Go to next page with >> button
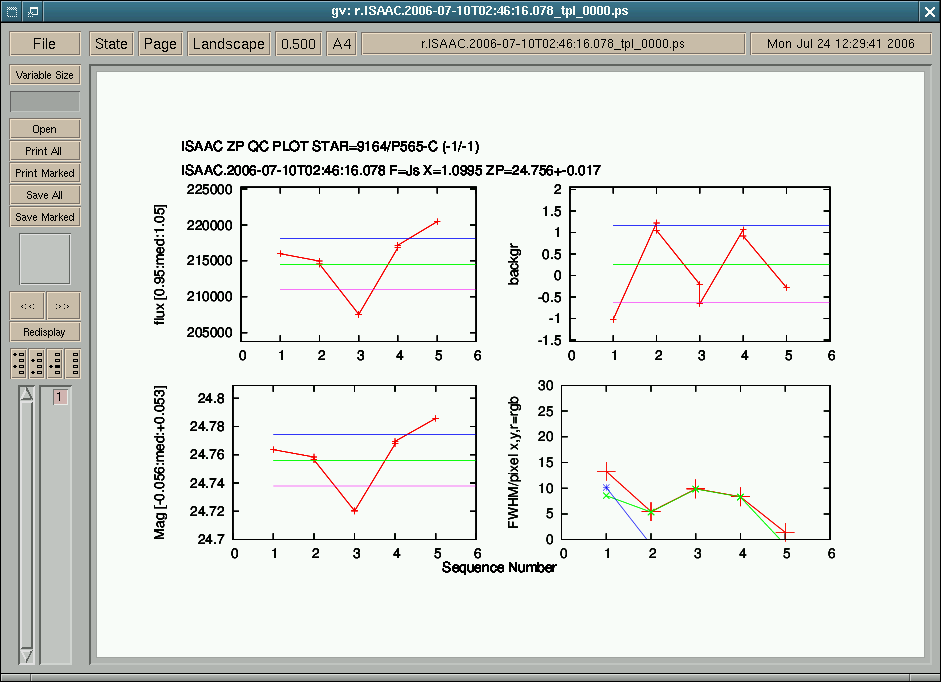This screenshot has height=682, width=941. (x=63, y=306)
